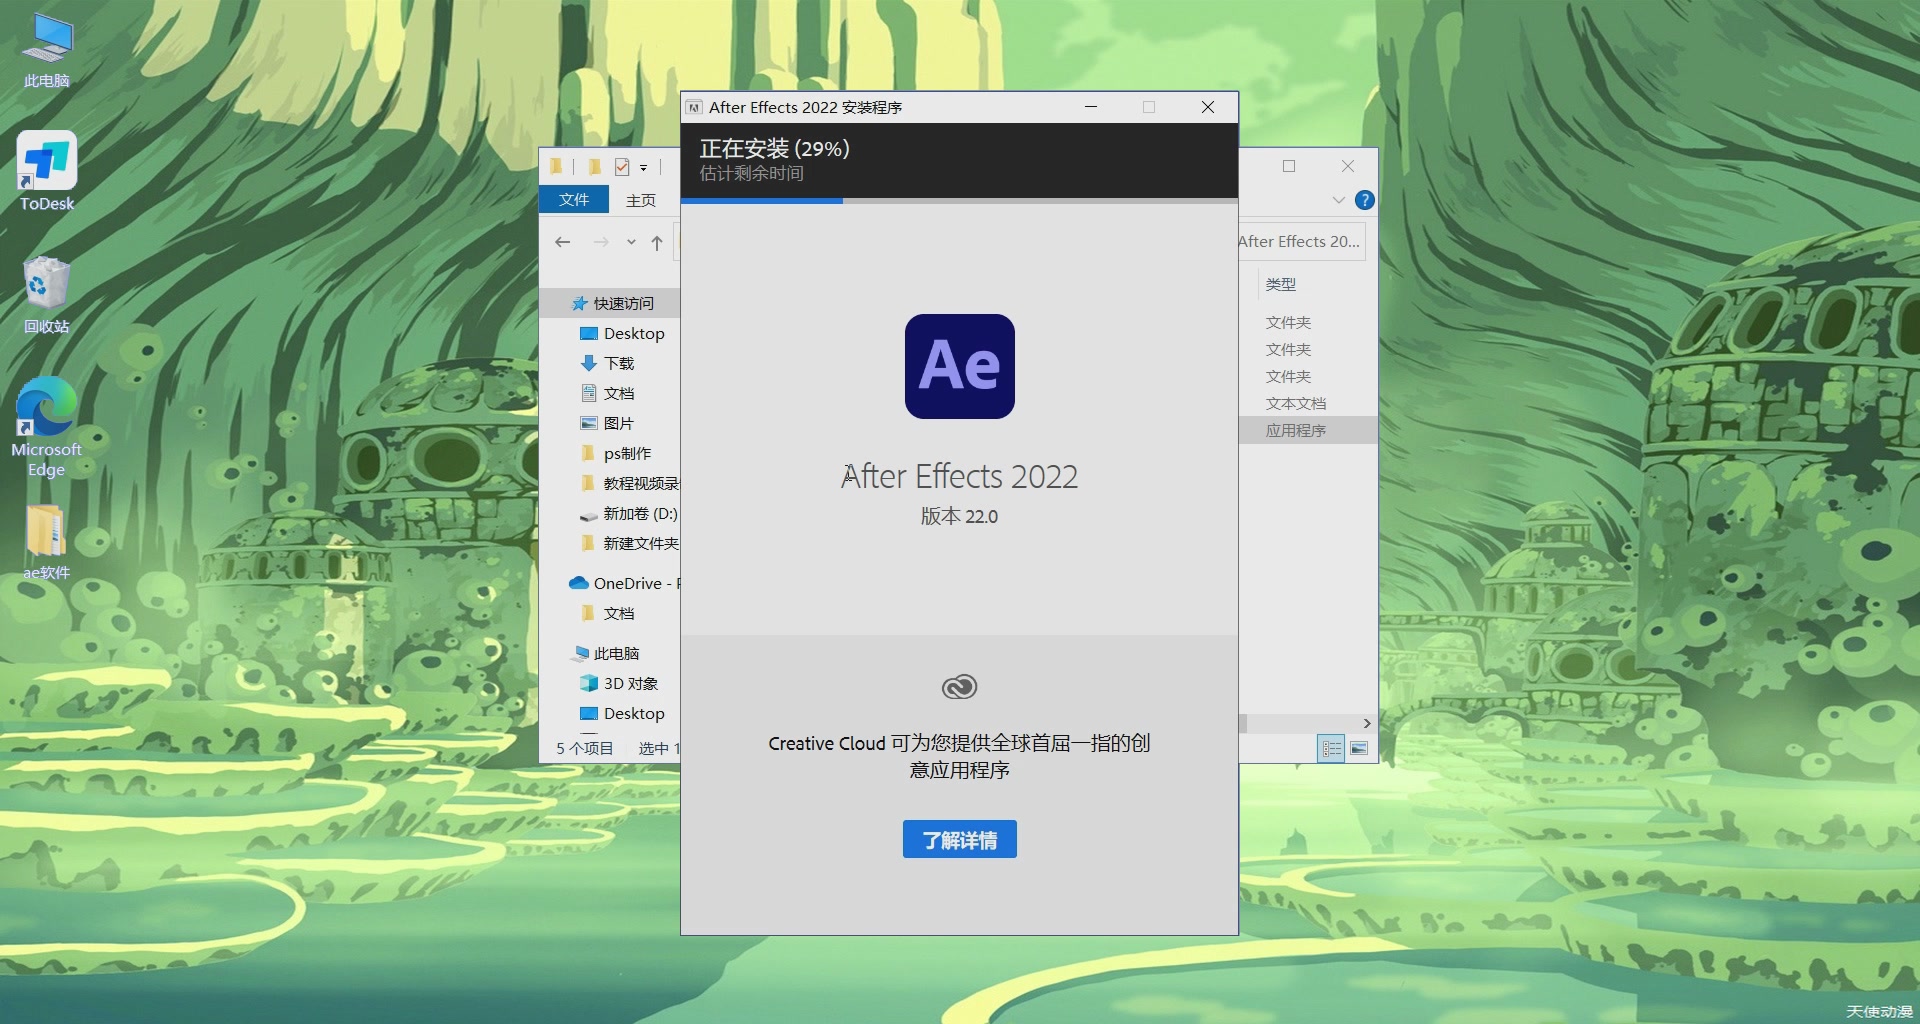
Task: Click the horizontal scrollbar right arrow
Action: click(x=1367, y=723)
